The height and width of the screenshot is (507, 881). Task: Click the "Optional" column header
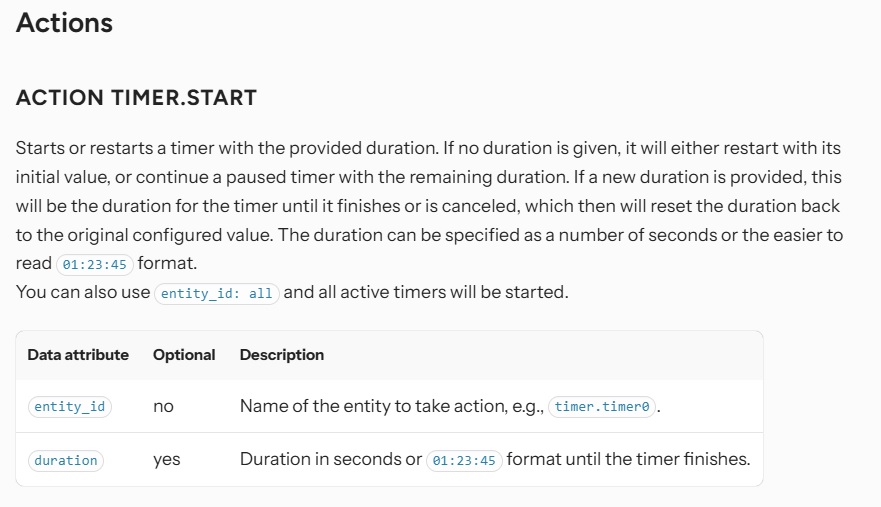pyautogui.click(x=184, y=355)
